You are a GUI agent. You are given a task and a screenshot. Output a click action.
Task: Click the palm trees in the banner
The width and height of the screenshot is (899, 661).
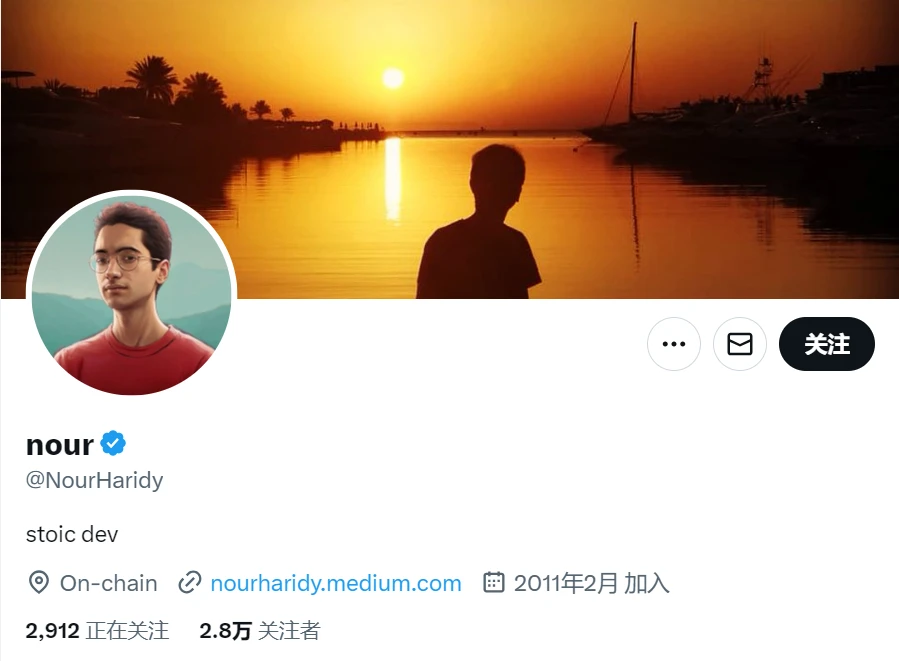(154, 78)
